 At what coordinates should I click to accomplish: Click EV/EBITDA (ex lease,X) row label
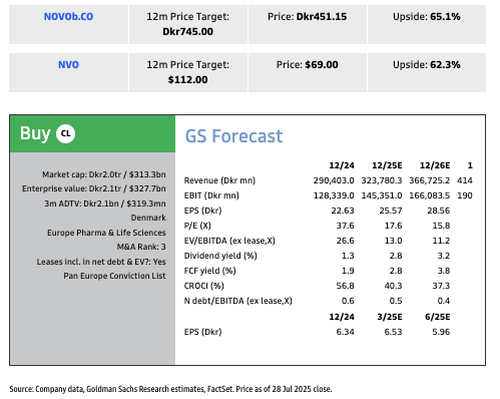(x=230, y=241)
